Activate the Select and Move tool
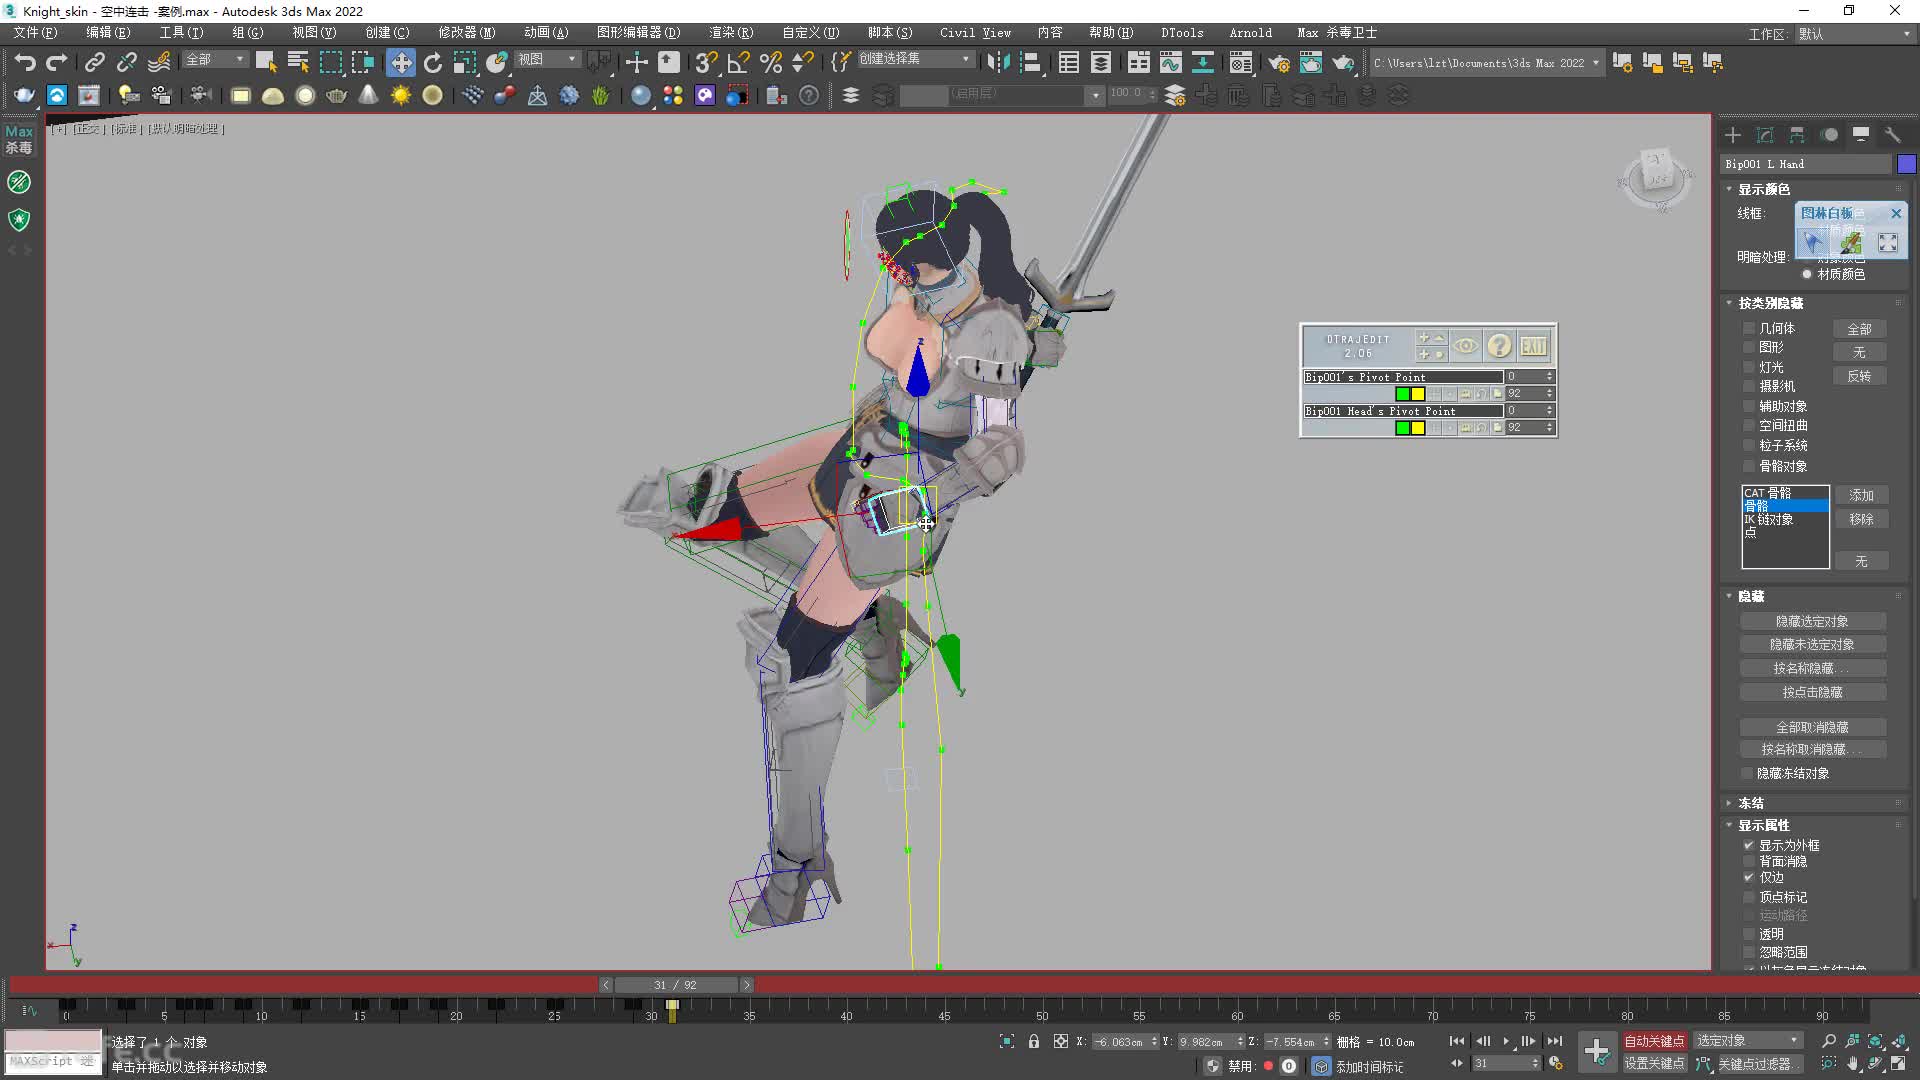 coord(400,62)
